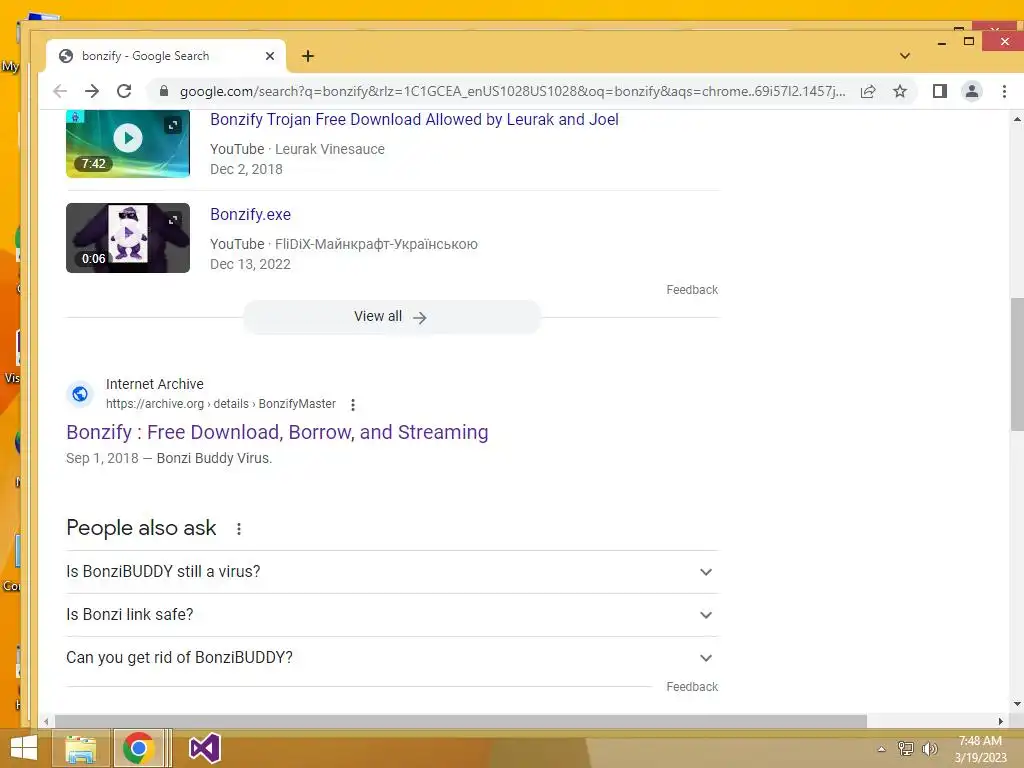Click Feedback under video results
1024x768 pixels.
tap(692, 290)
